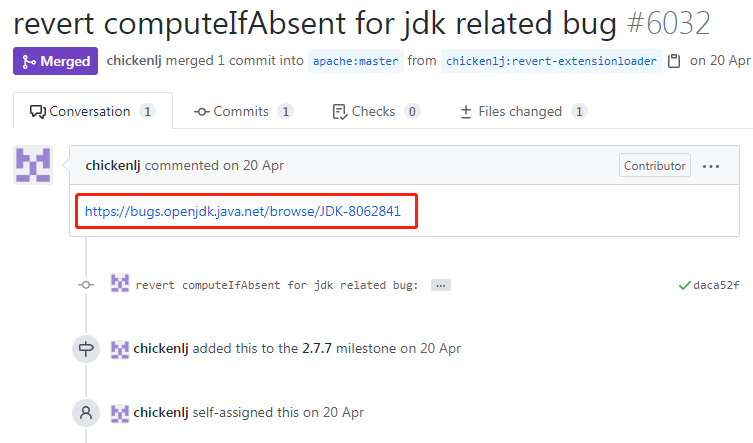Open the three-dot comment options menu
The image size is (753, 443).
point(711,166)
